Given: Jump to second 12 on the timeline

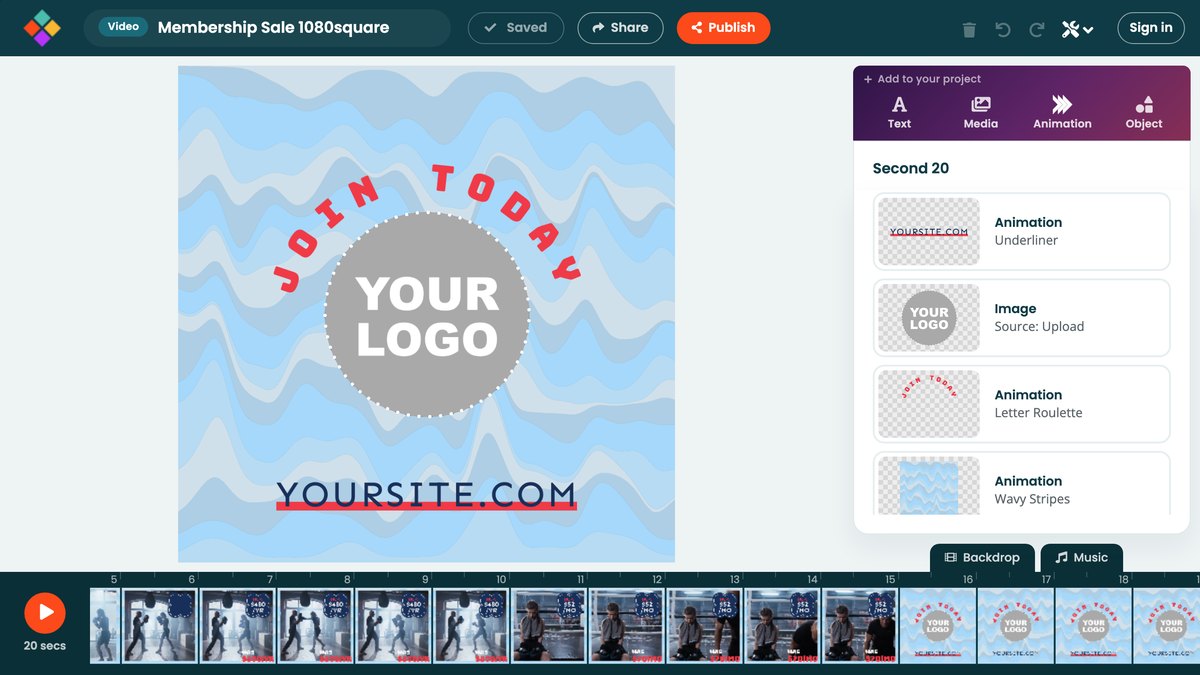Looking at the screenshot, I should 657,580.
